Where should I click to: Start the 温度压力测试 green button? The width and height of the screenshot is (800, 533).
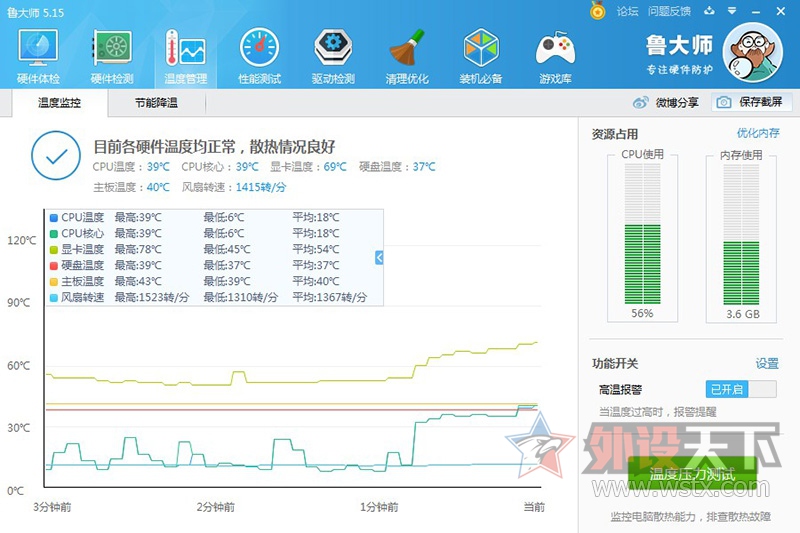[x=692, y=474]
